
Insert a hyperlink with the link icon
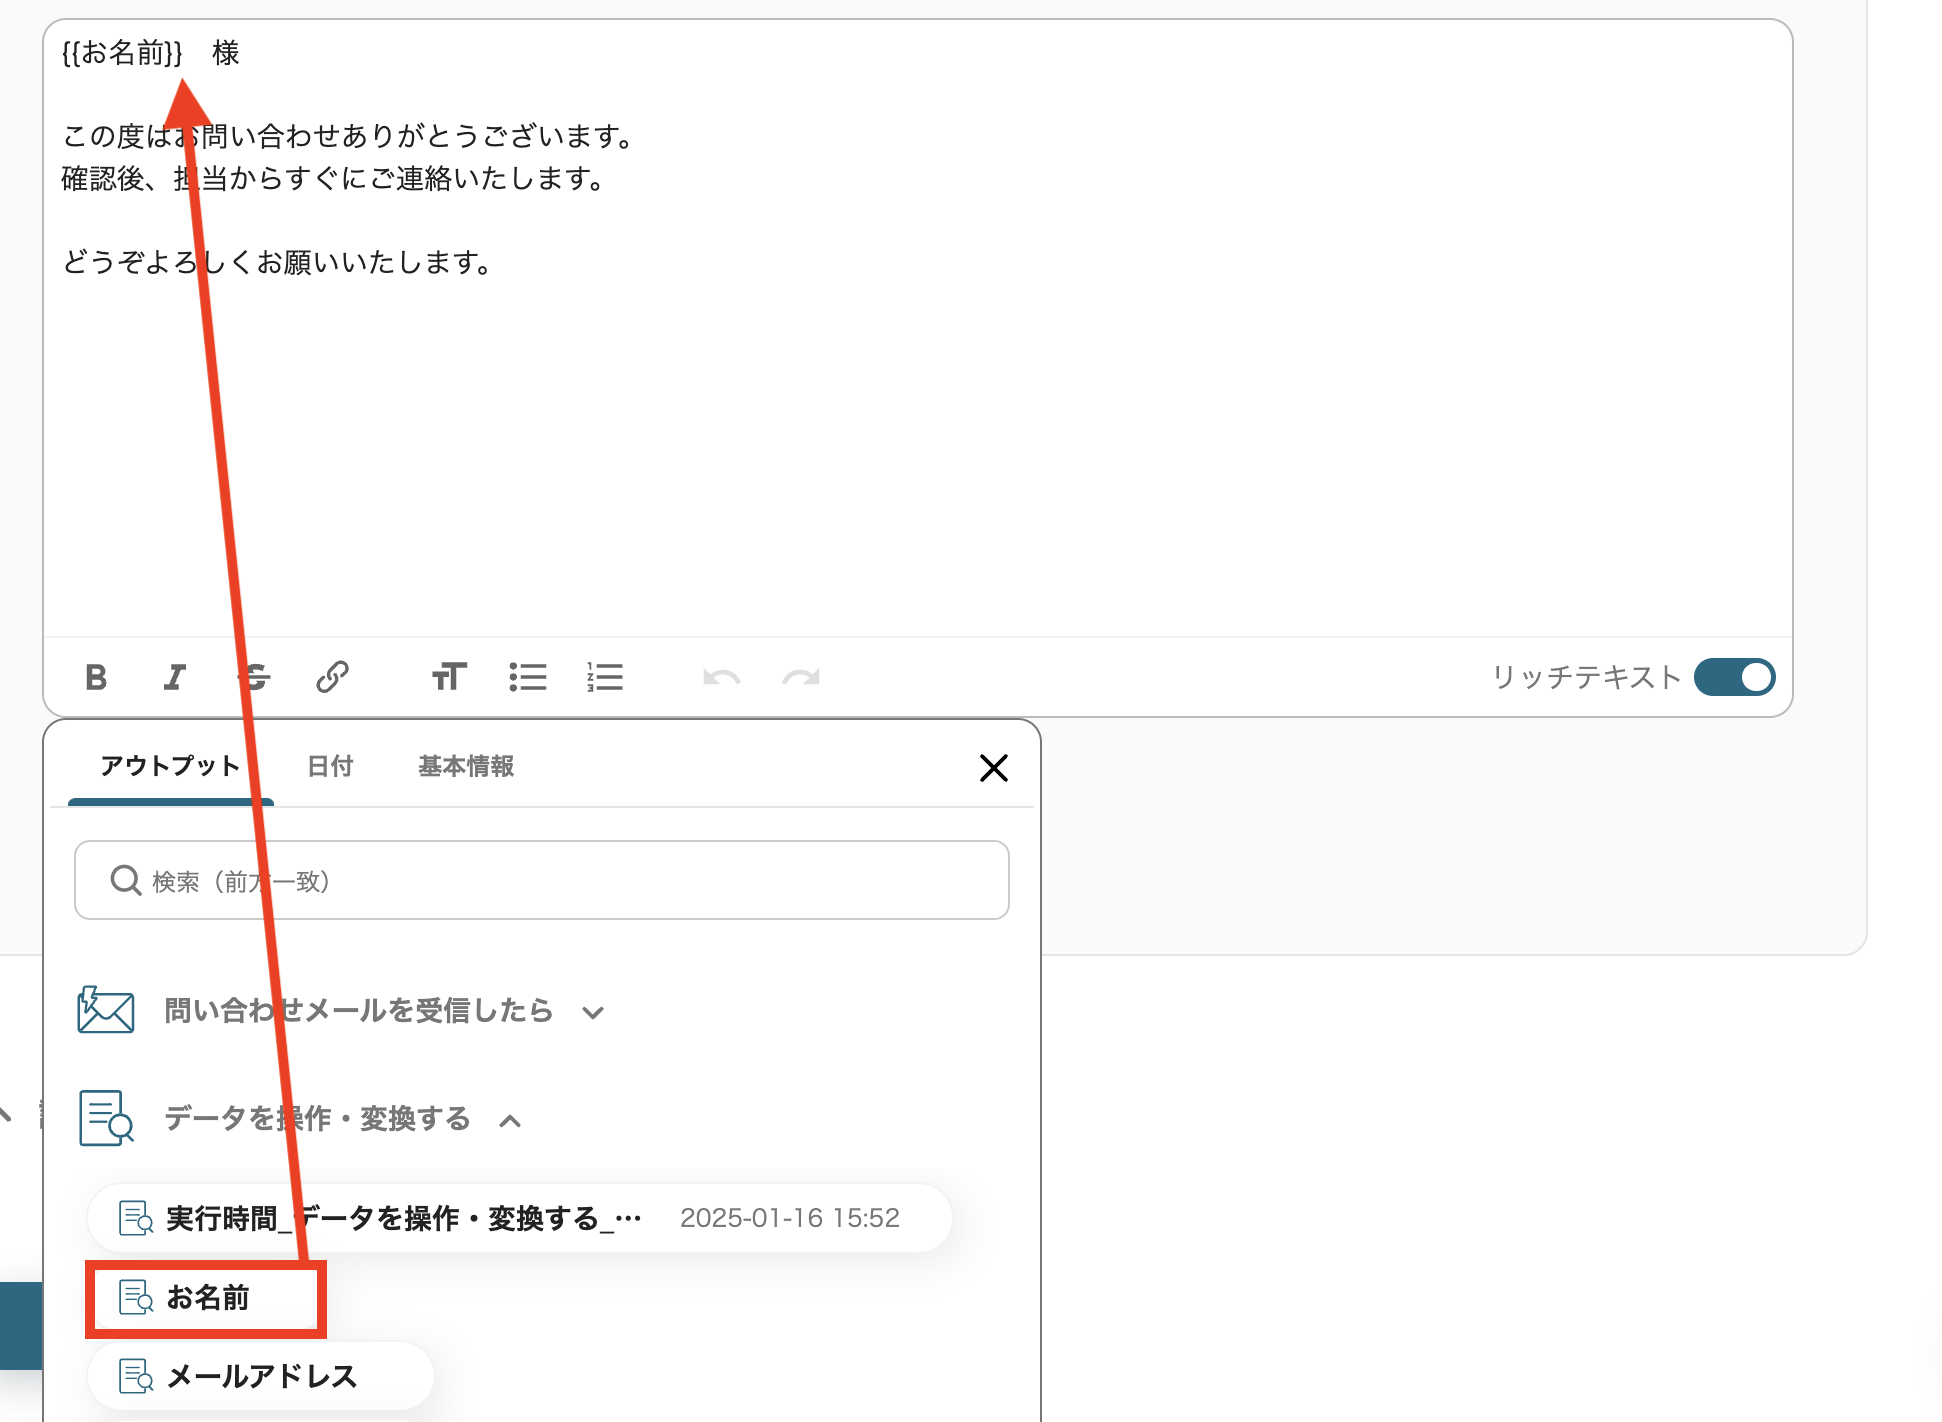pyautogui.click(x=332, y=677)
